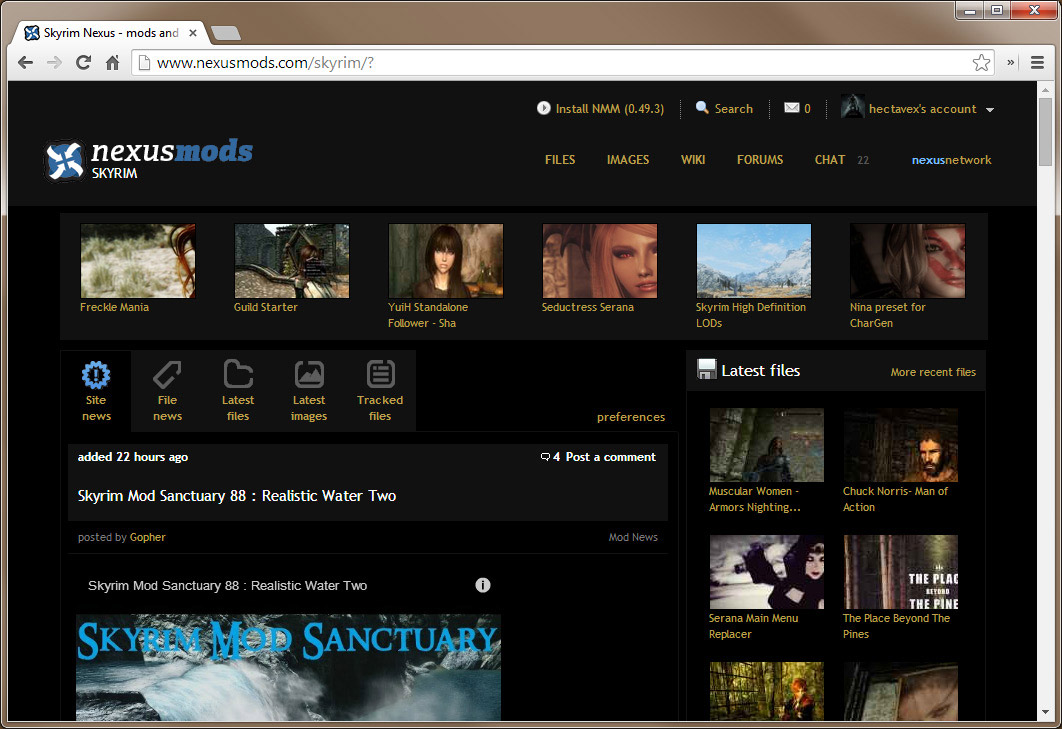The height and width of the screenshot is (729, 1062).
Task: Expand the hectavex's account dropdown
Action: point(990,108)
